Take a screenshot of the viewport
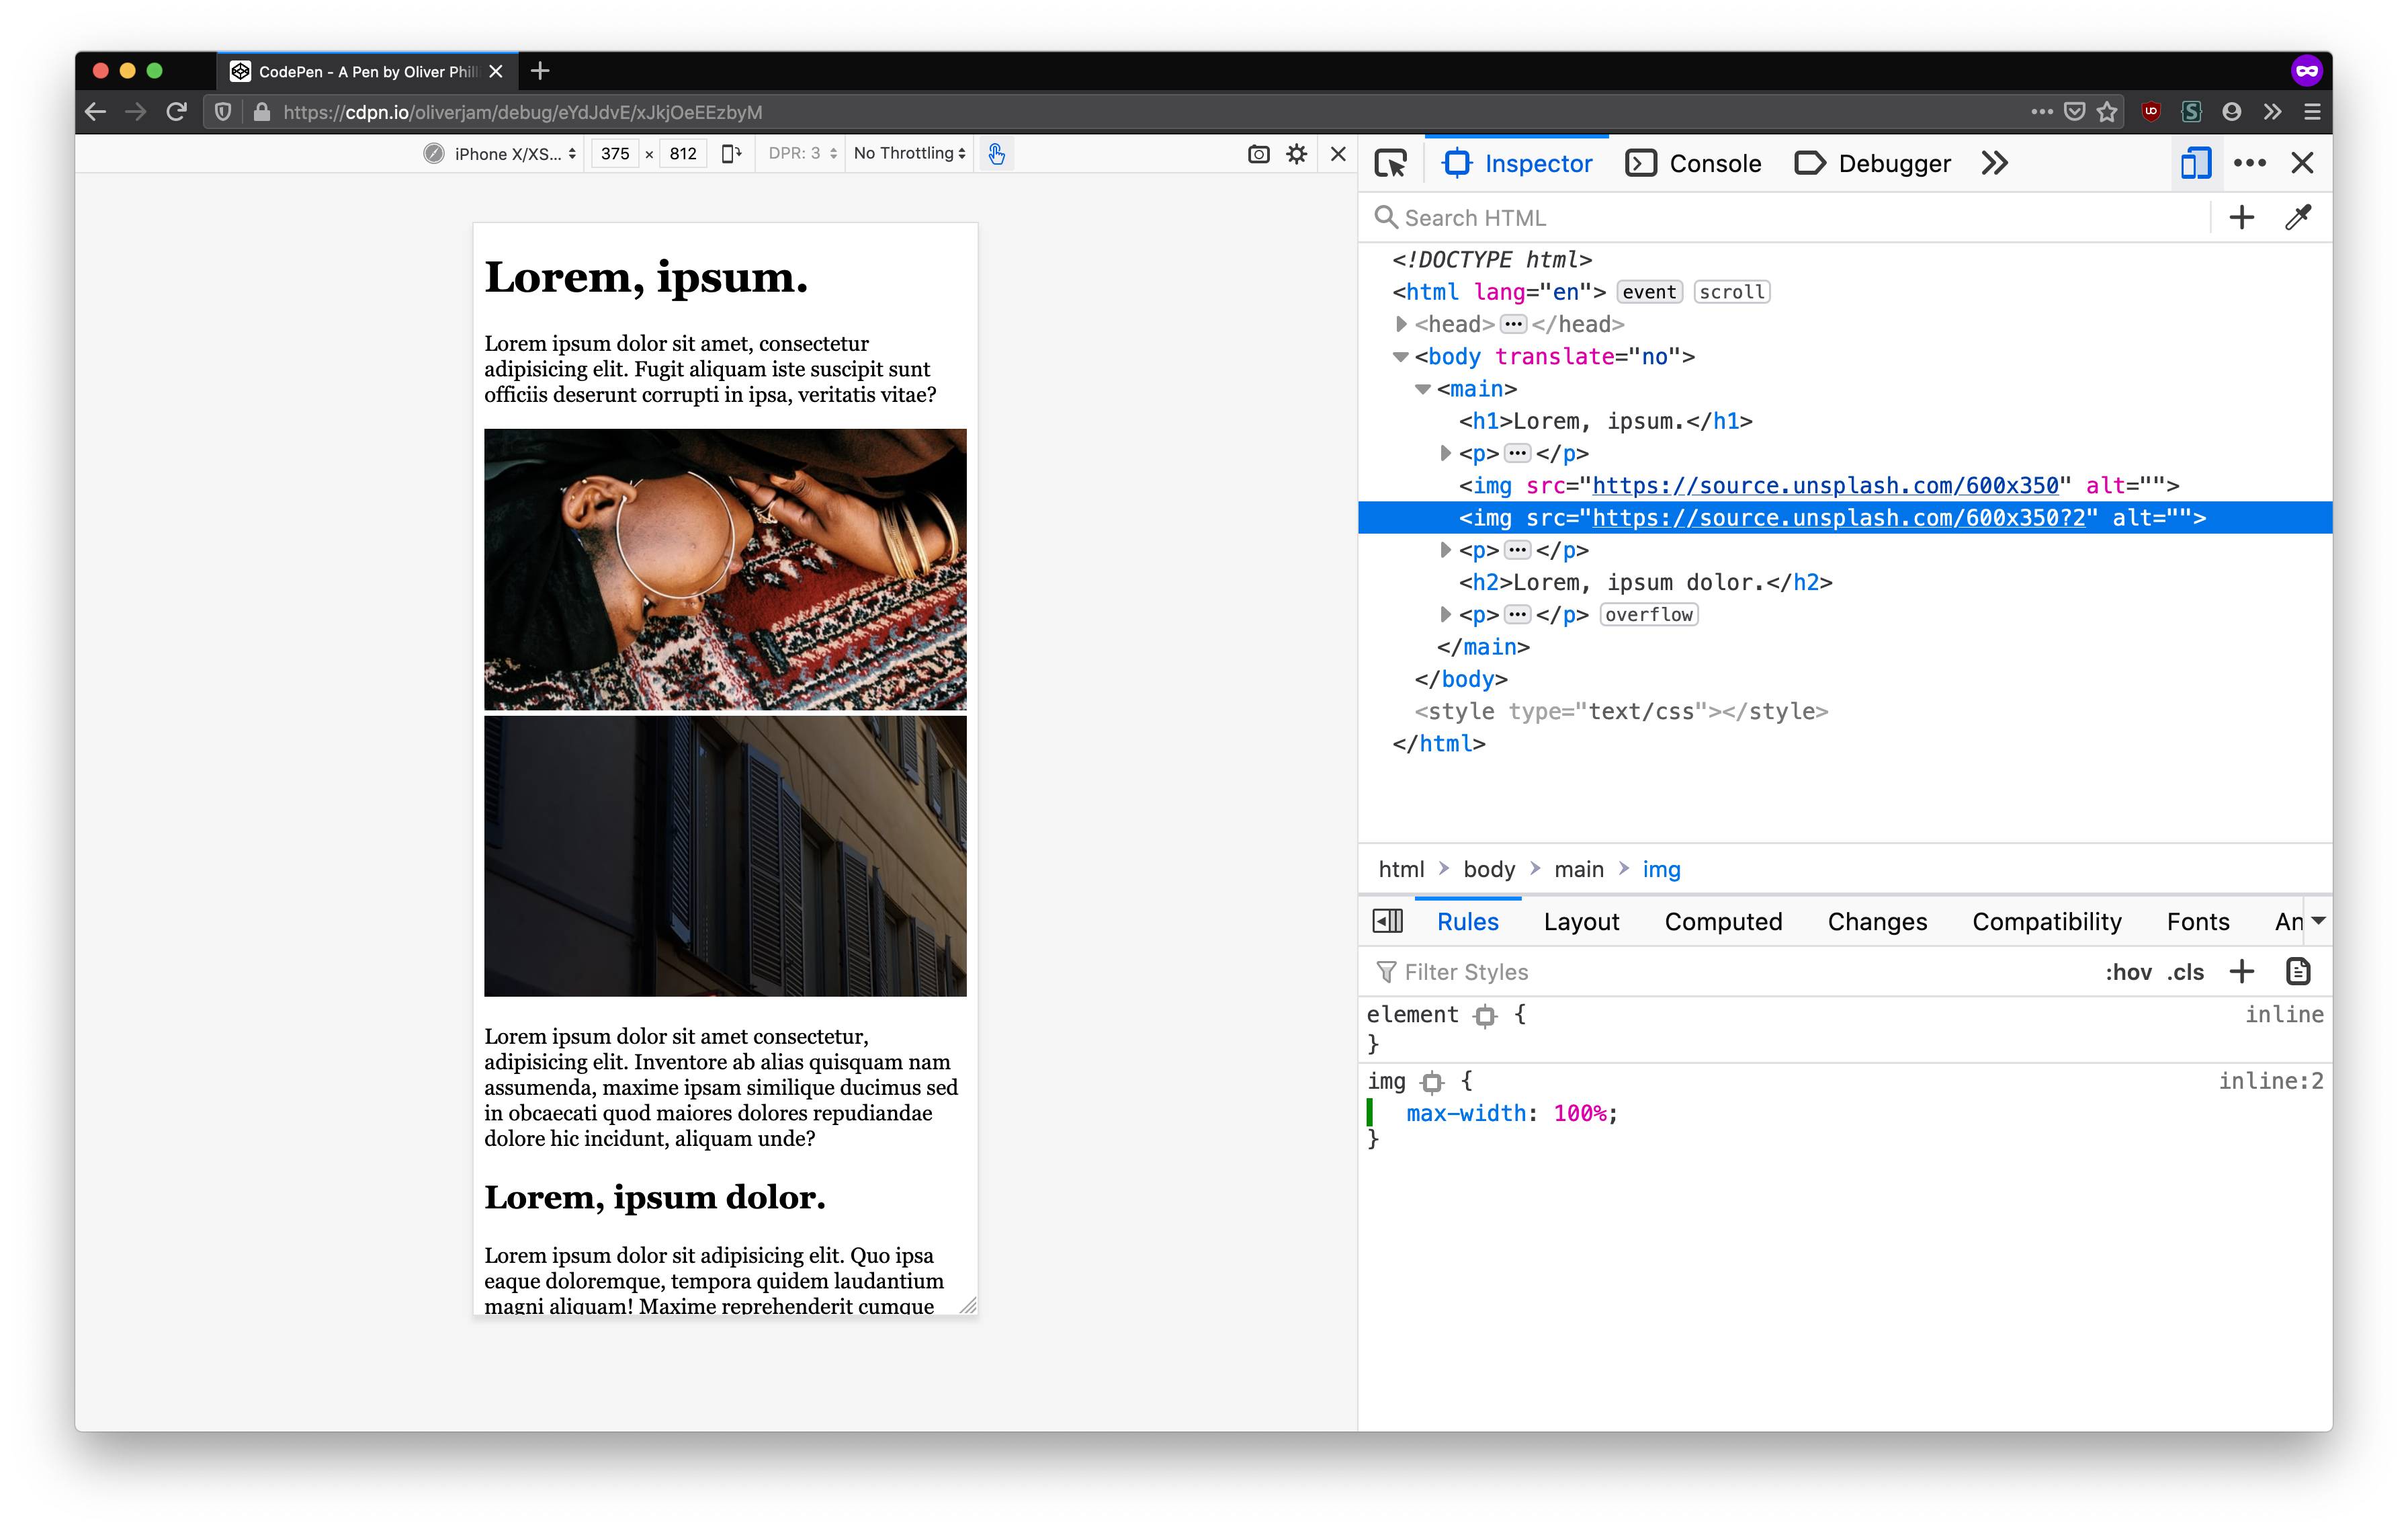The height and width of the screenshot is (1531, 2408). pos(1258,154)
